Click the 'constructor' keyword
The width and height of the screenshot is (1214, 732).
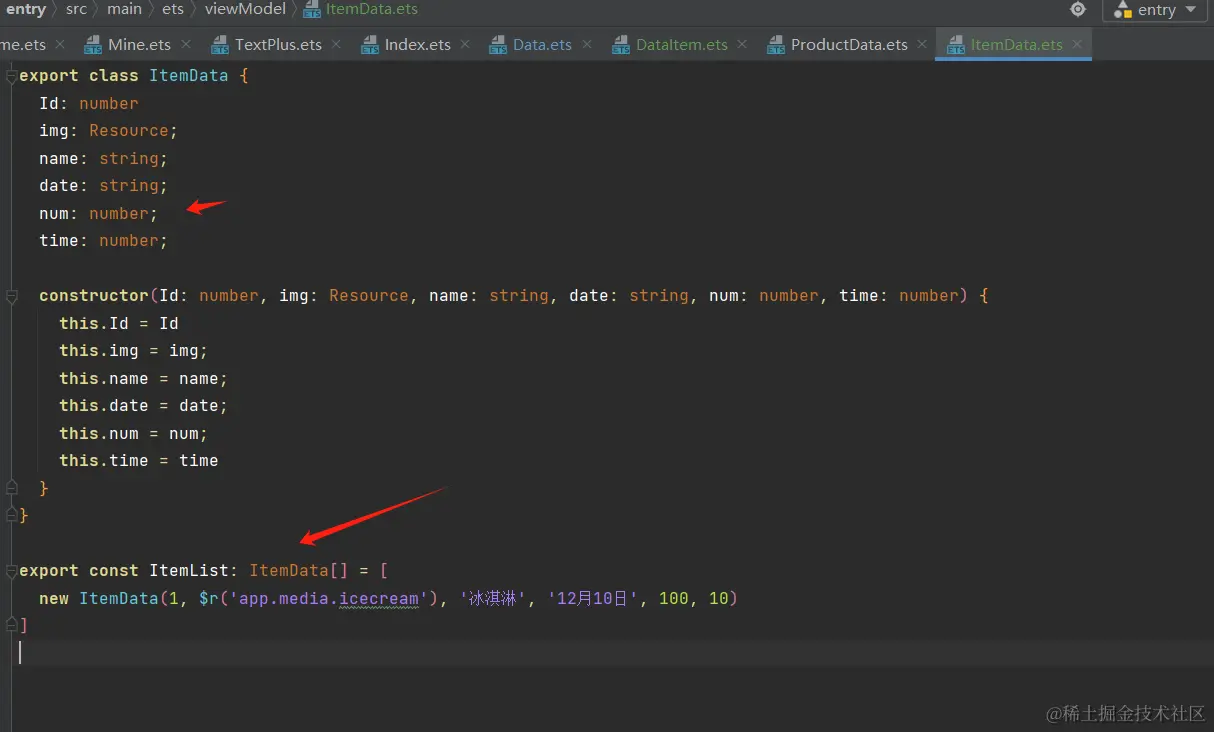click(94, 296)
